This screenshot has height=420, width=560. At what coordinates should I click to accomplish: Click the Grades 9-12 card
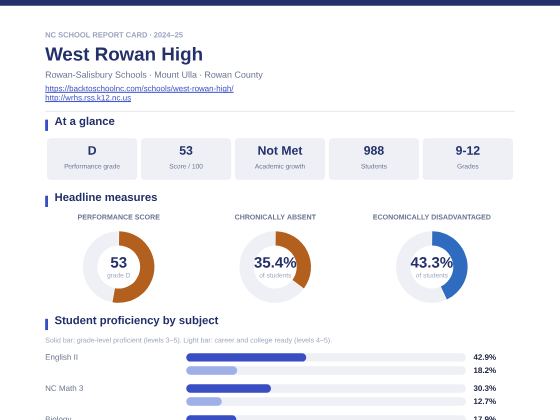coord(468,159)
